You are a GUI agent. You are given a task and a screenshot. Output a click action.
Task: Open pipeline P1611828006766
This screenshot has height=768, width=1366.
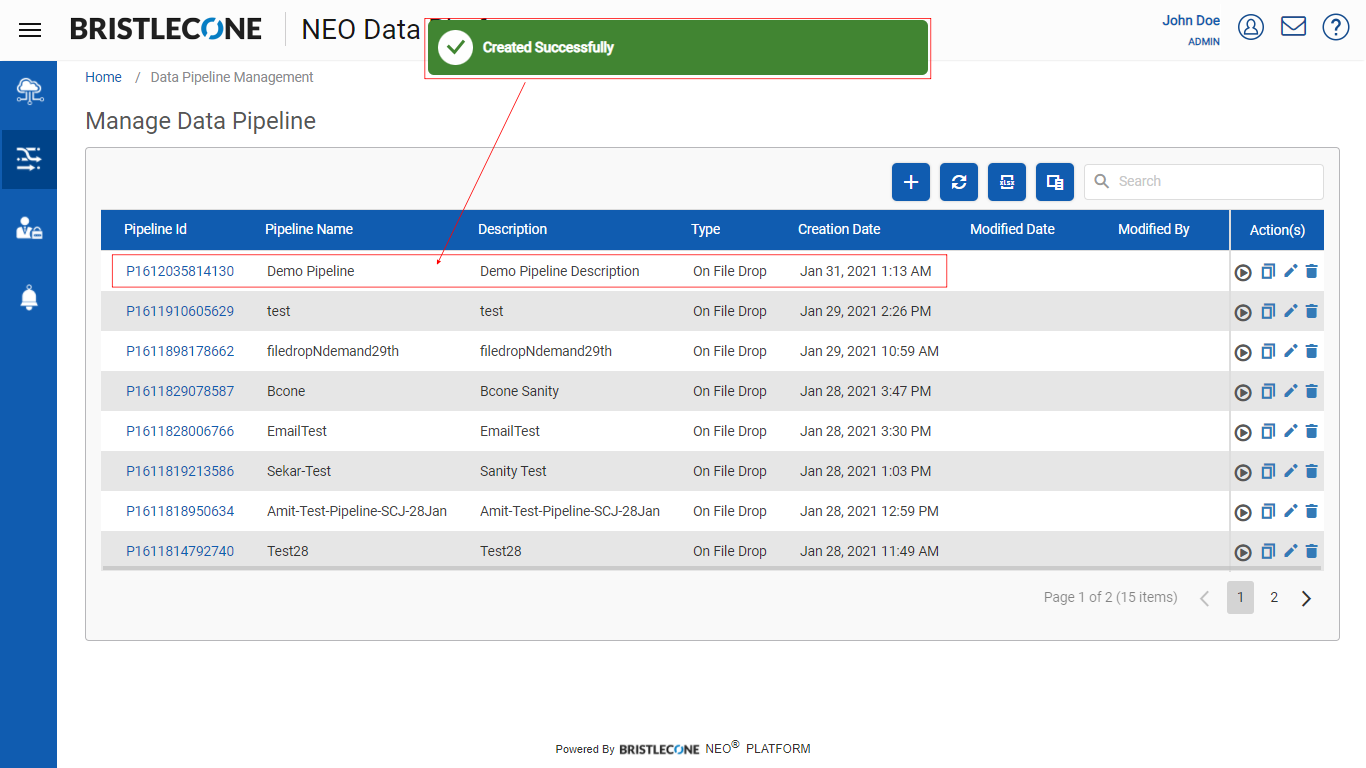(x=180, y=431)
